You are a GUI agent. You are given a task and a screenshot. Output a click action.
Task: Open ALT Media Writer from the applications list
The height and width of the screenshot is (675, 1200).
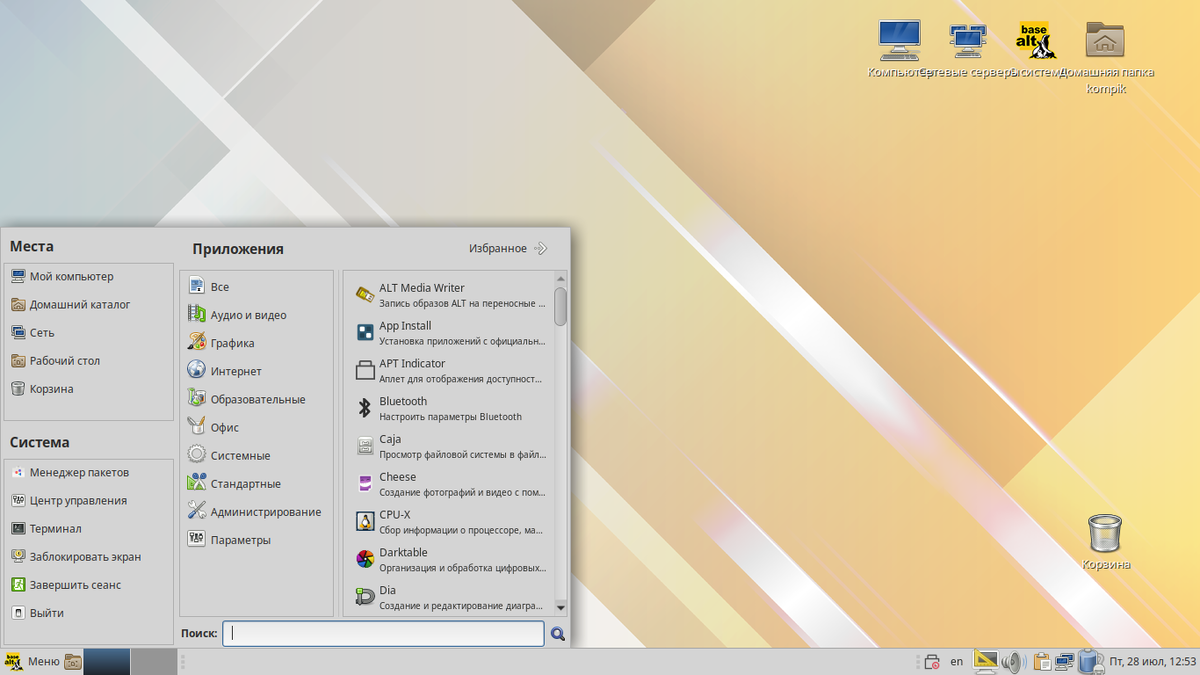tap(451, 295)
